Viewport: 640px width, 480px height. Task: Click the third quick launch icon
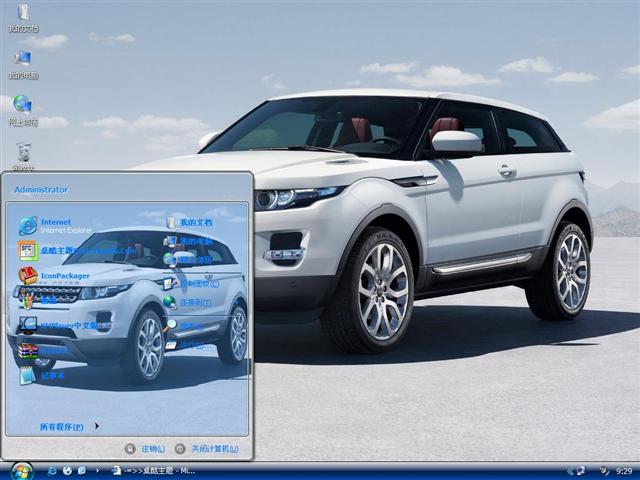82,471
